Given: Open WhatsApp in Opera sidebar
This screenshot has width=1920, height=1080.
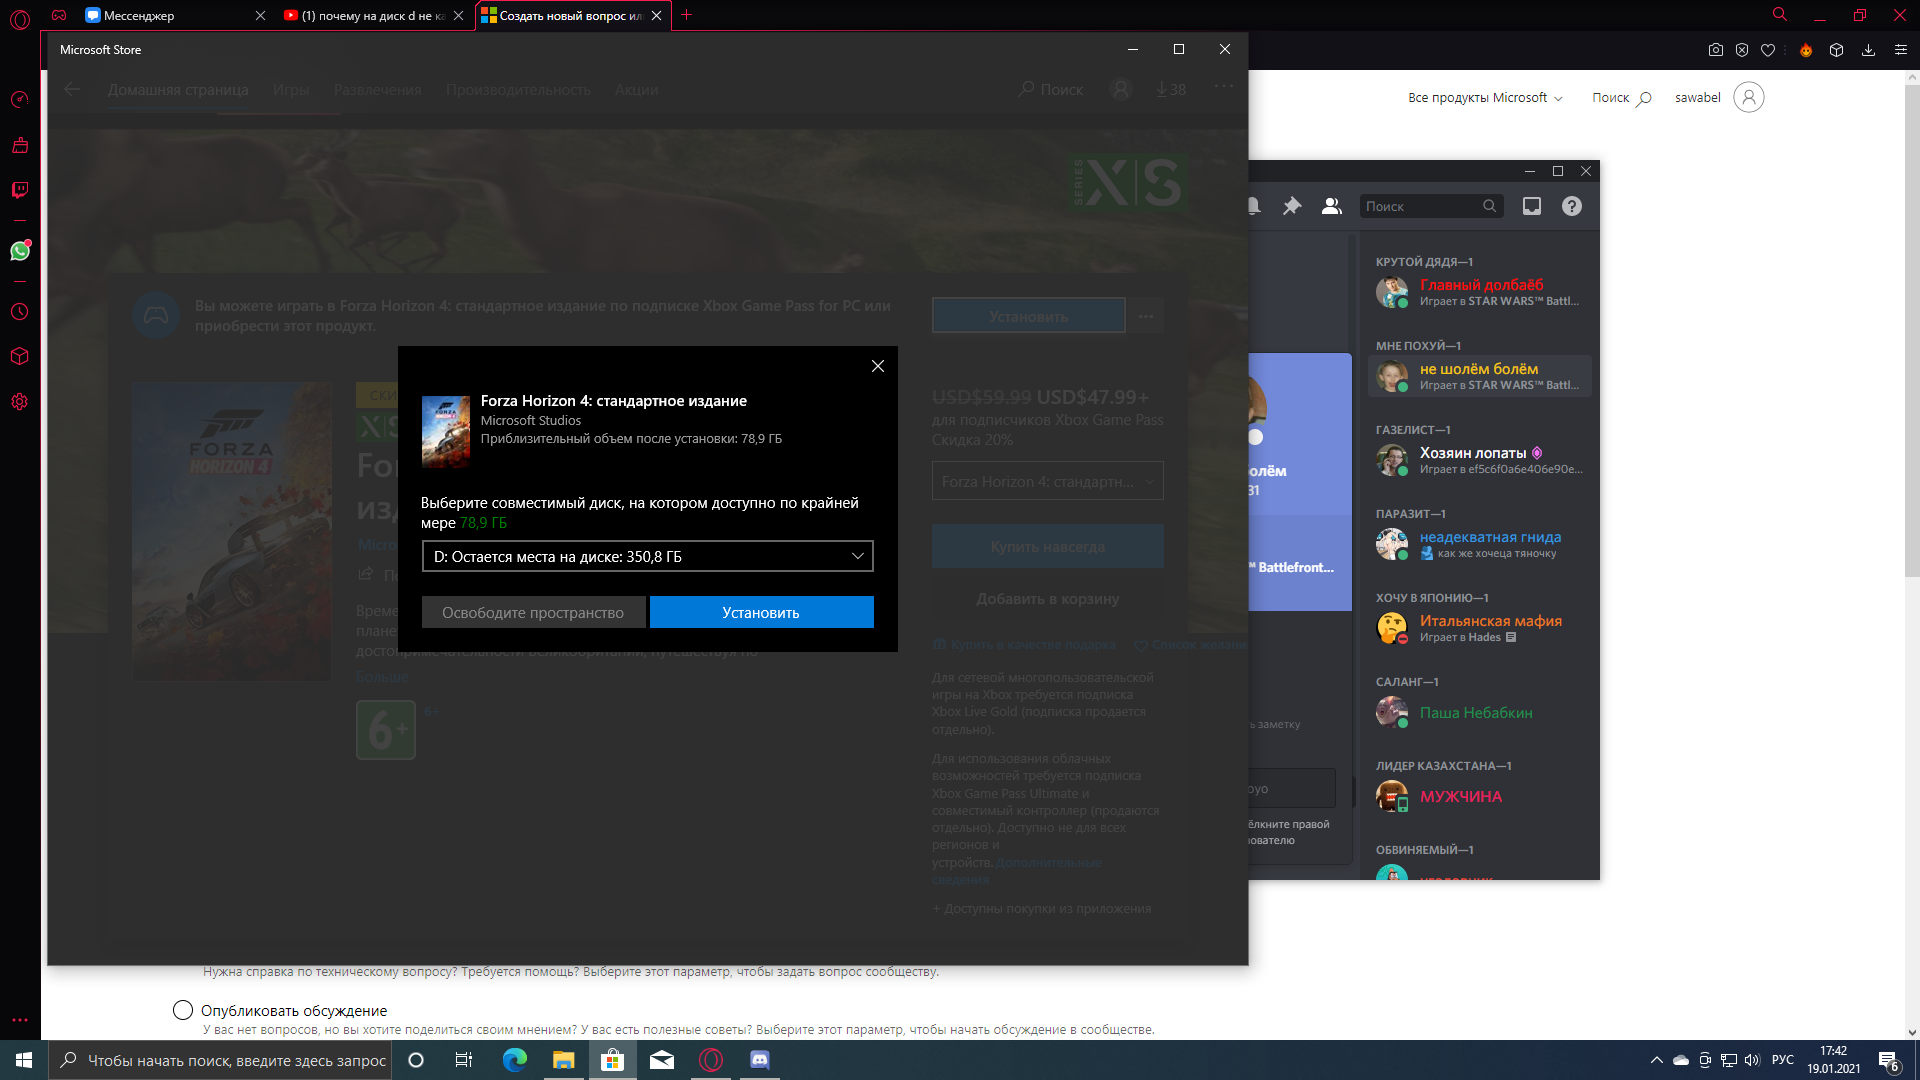Looking at the screenshot, I should (x=19, y=251).
